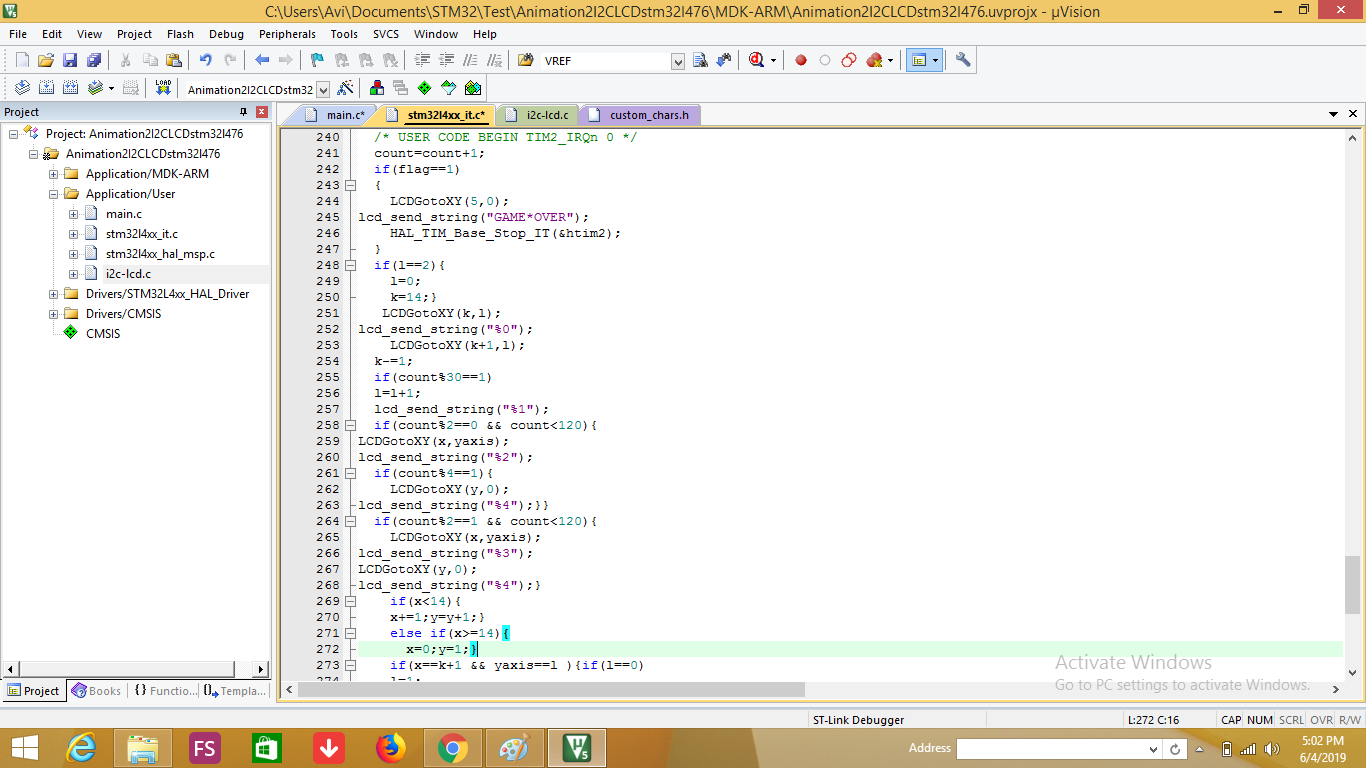Show the Functions panel tab
This screenshot has width=1366, height=768.
point(165,690)
